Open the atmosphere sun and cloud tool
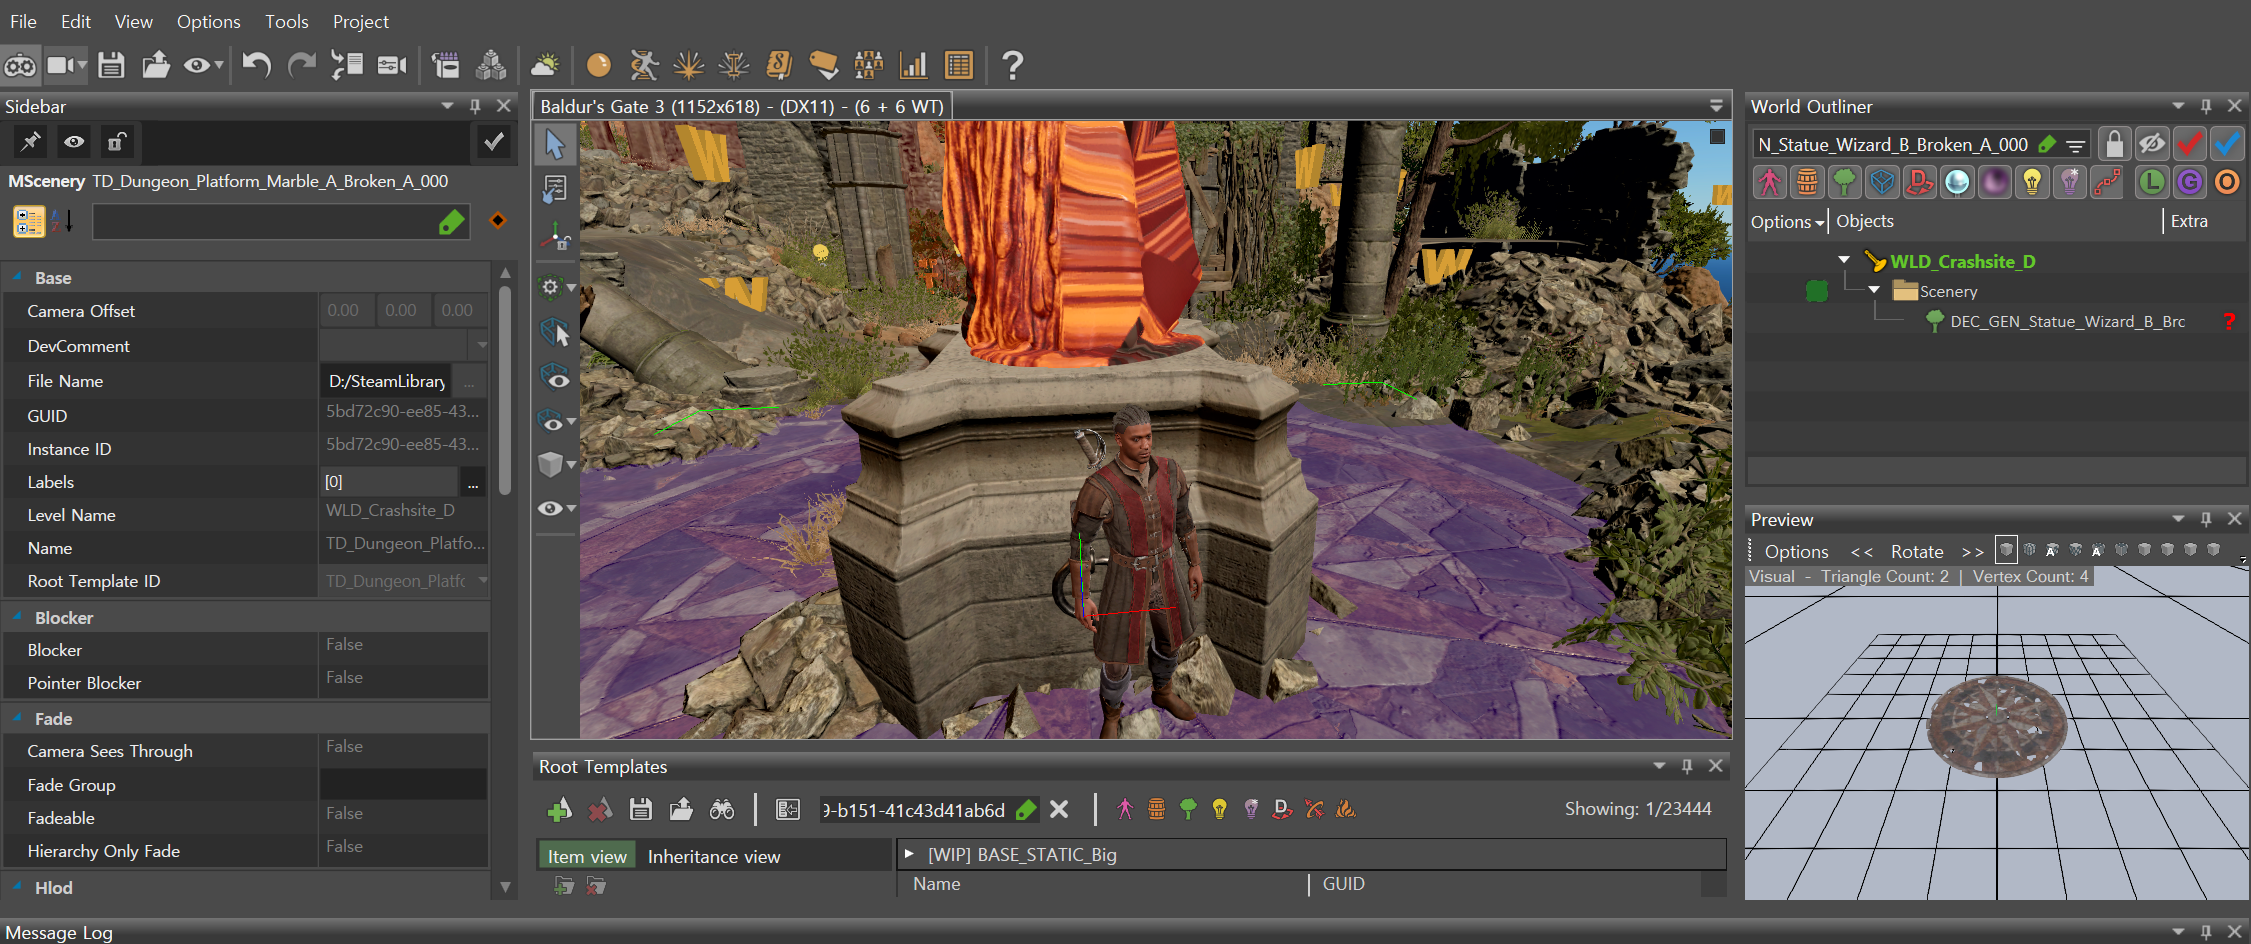 tap(545, 66)
